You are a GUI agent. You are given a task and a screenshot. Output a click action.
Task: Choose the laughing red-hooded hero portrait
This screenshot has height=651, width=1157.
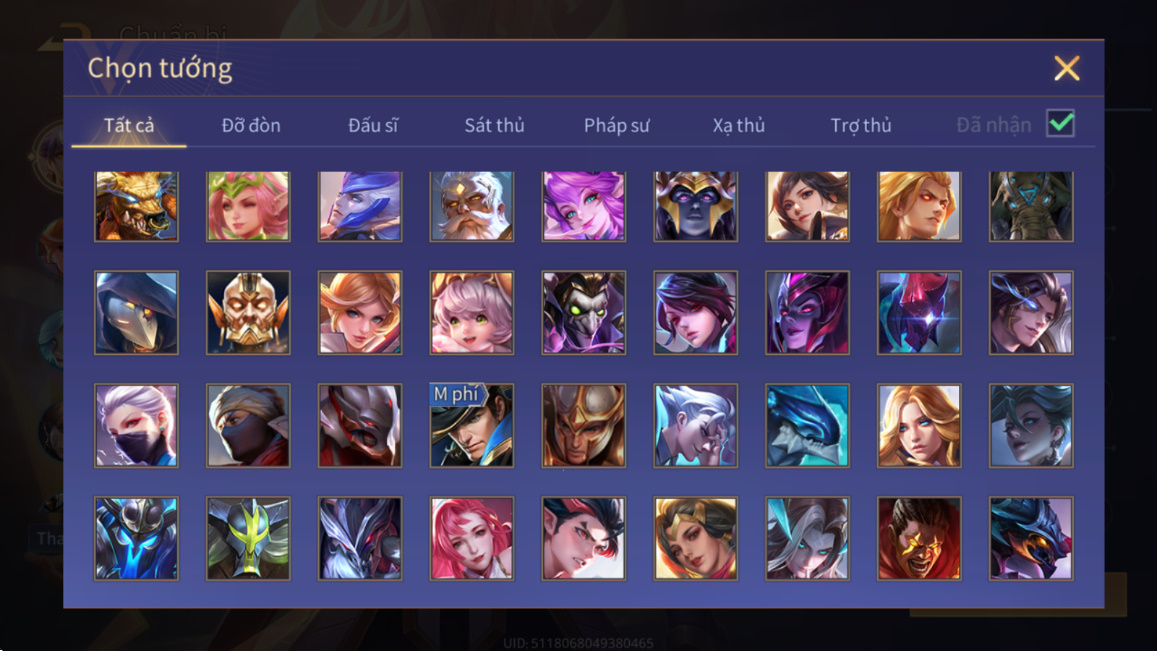click(919, 538)
